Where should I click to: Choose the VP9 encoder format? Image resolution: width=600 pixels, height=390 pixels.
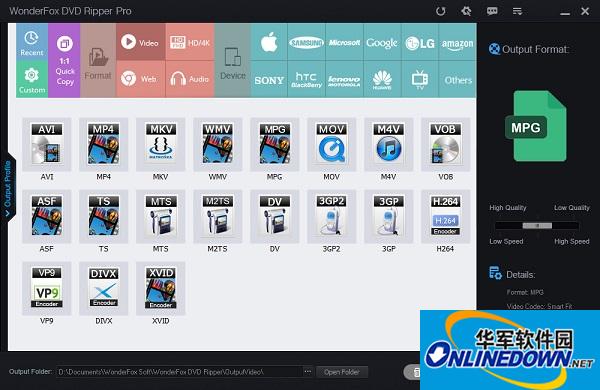[47, 288]
